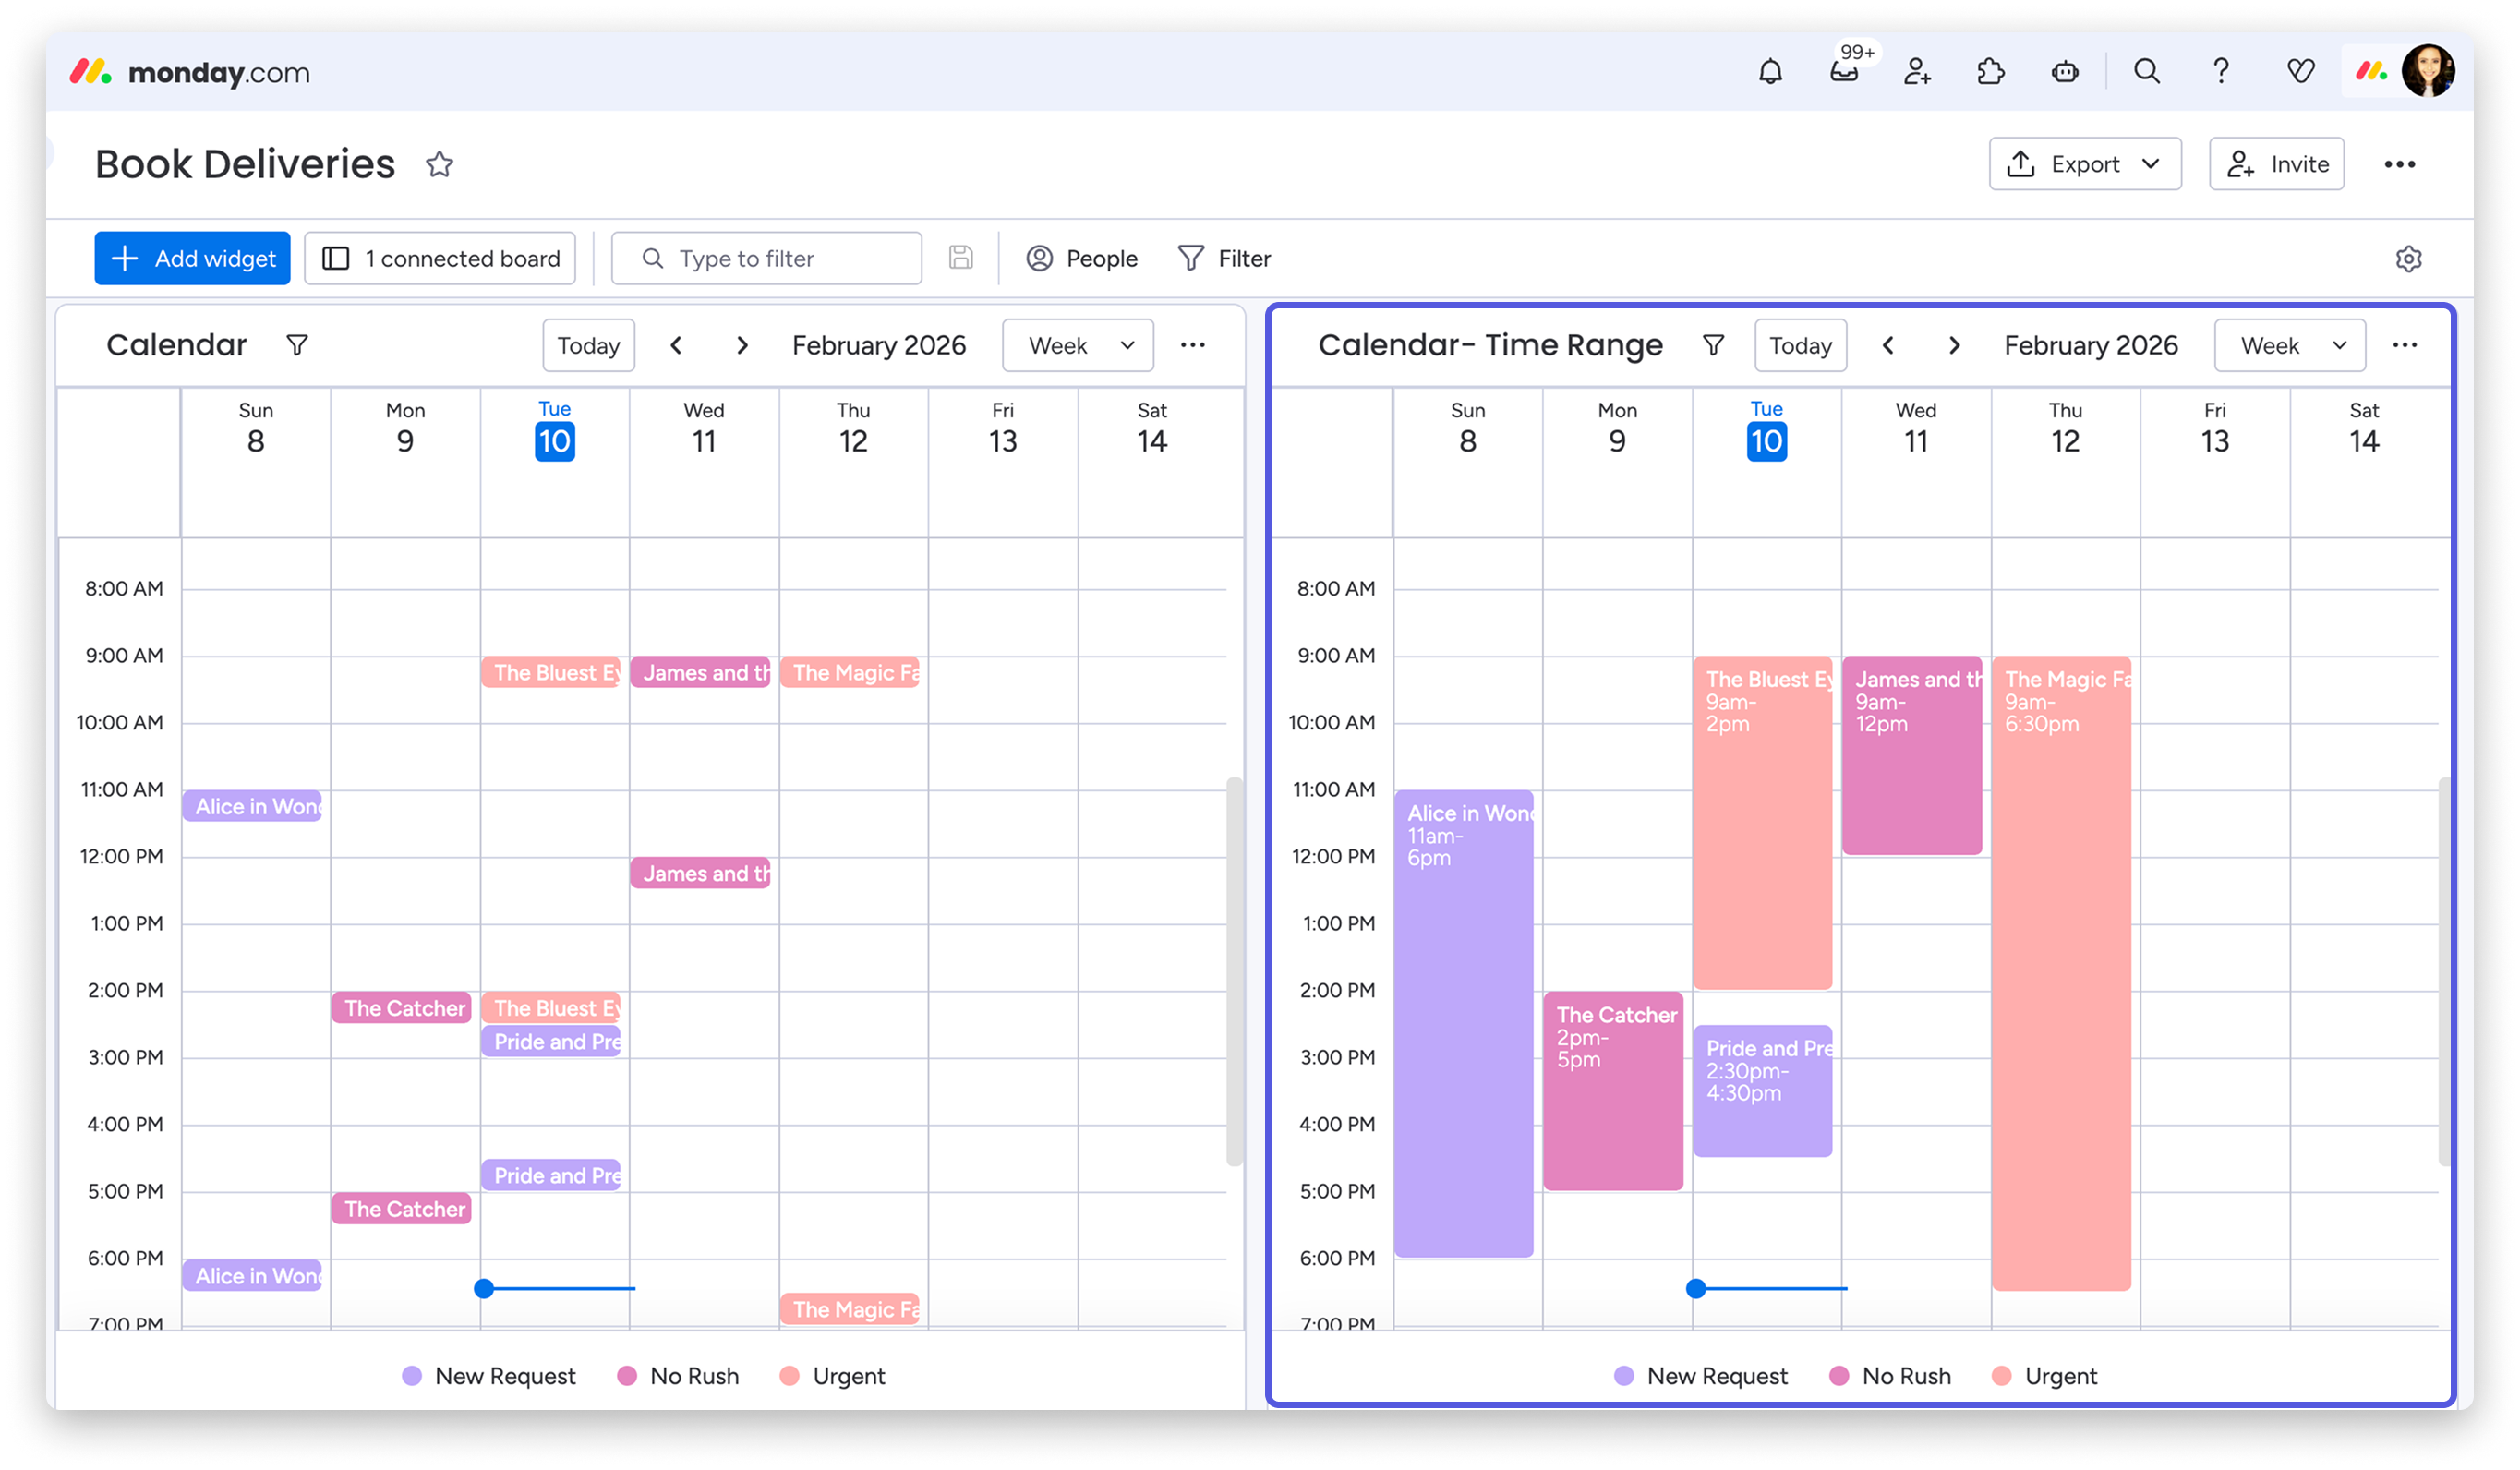The width and height of the screenshot is (2520, 1470).
Task: Click Today in the Time Range calendar
Action: 1800,346
